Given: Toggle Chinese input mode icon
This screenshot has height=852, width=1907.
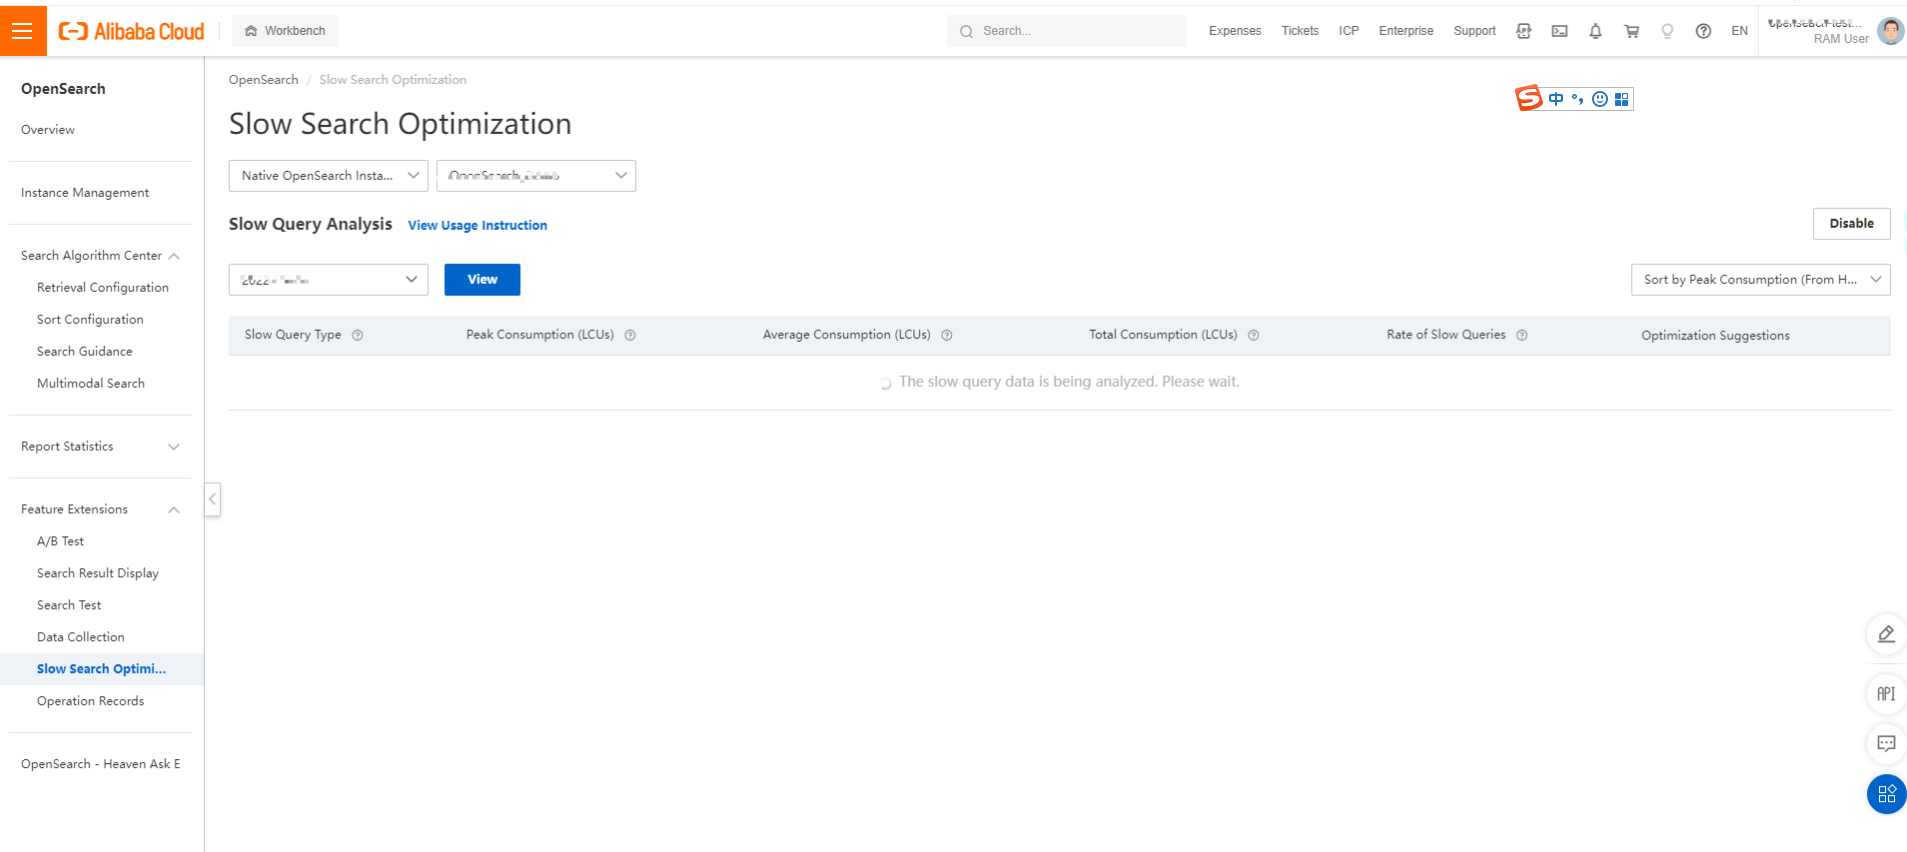Looking at the screenshot, I should click(1556, 99).
